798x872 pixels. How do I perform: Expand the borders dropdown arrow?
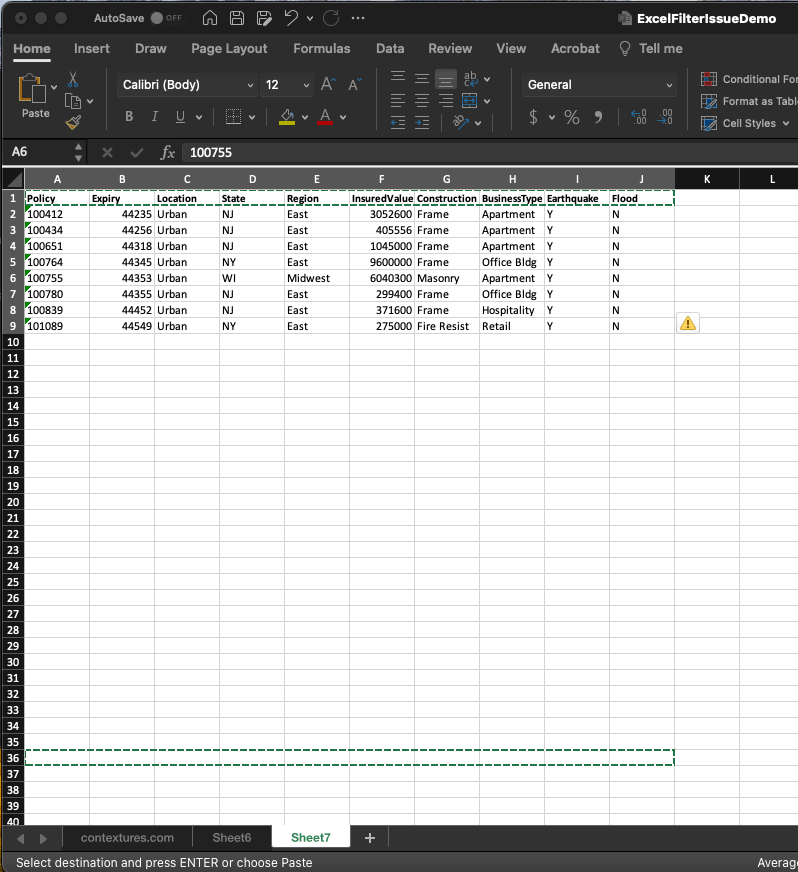(252, 117)
